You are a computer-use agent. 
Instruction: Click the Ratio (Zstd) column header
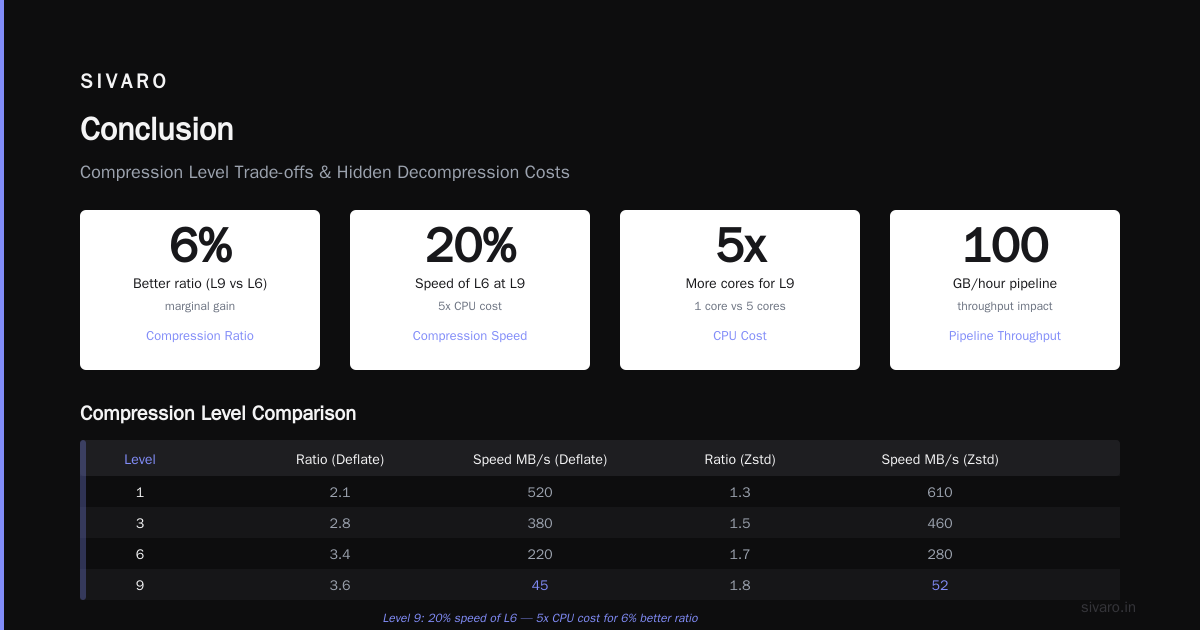(x=740, y=460)
